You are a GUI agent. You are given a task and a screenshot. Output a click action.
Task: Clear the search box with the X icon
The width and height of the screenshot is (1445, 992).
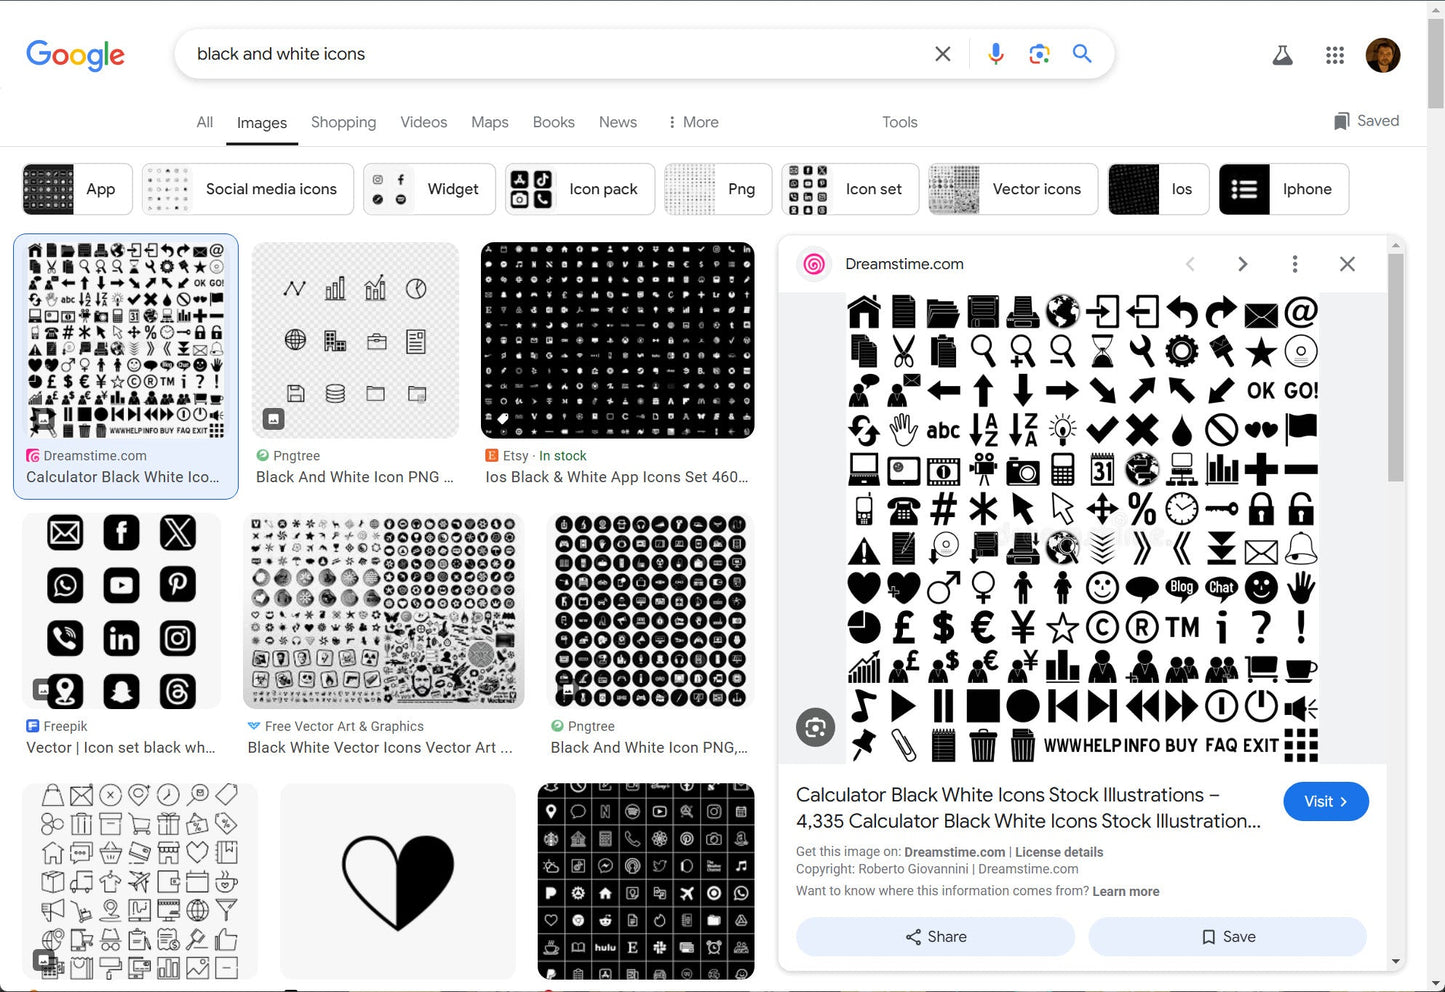[942, 54]
